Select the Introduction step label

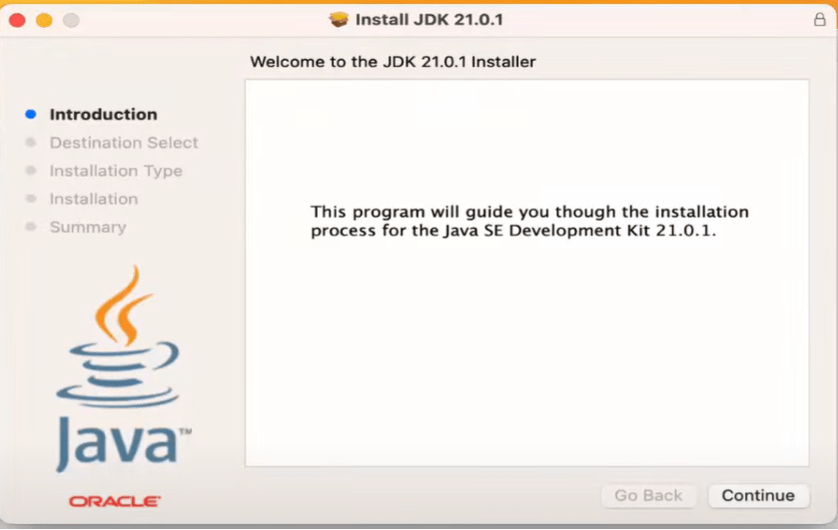(x=103, y=115)
